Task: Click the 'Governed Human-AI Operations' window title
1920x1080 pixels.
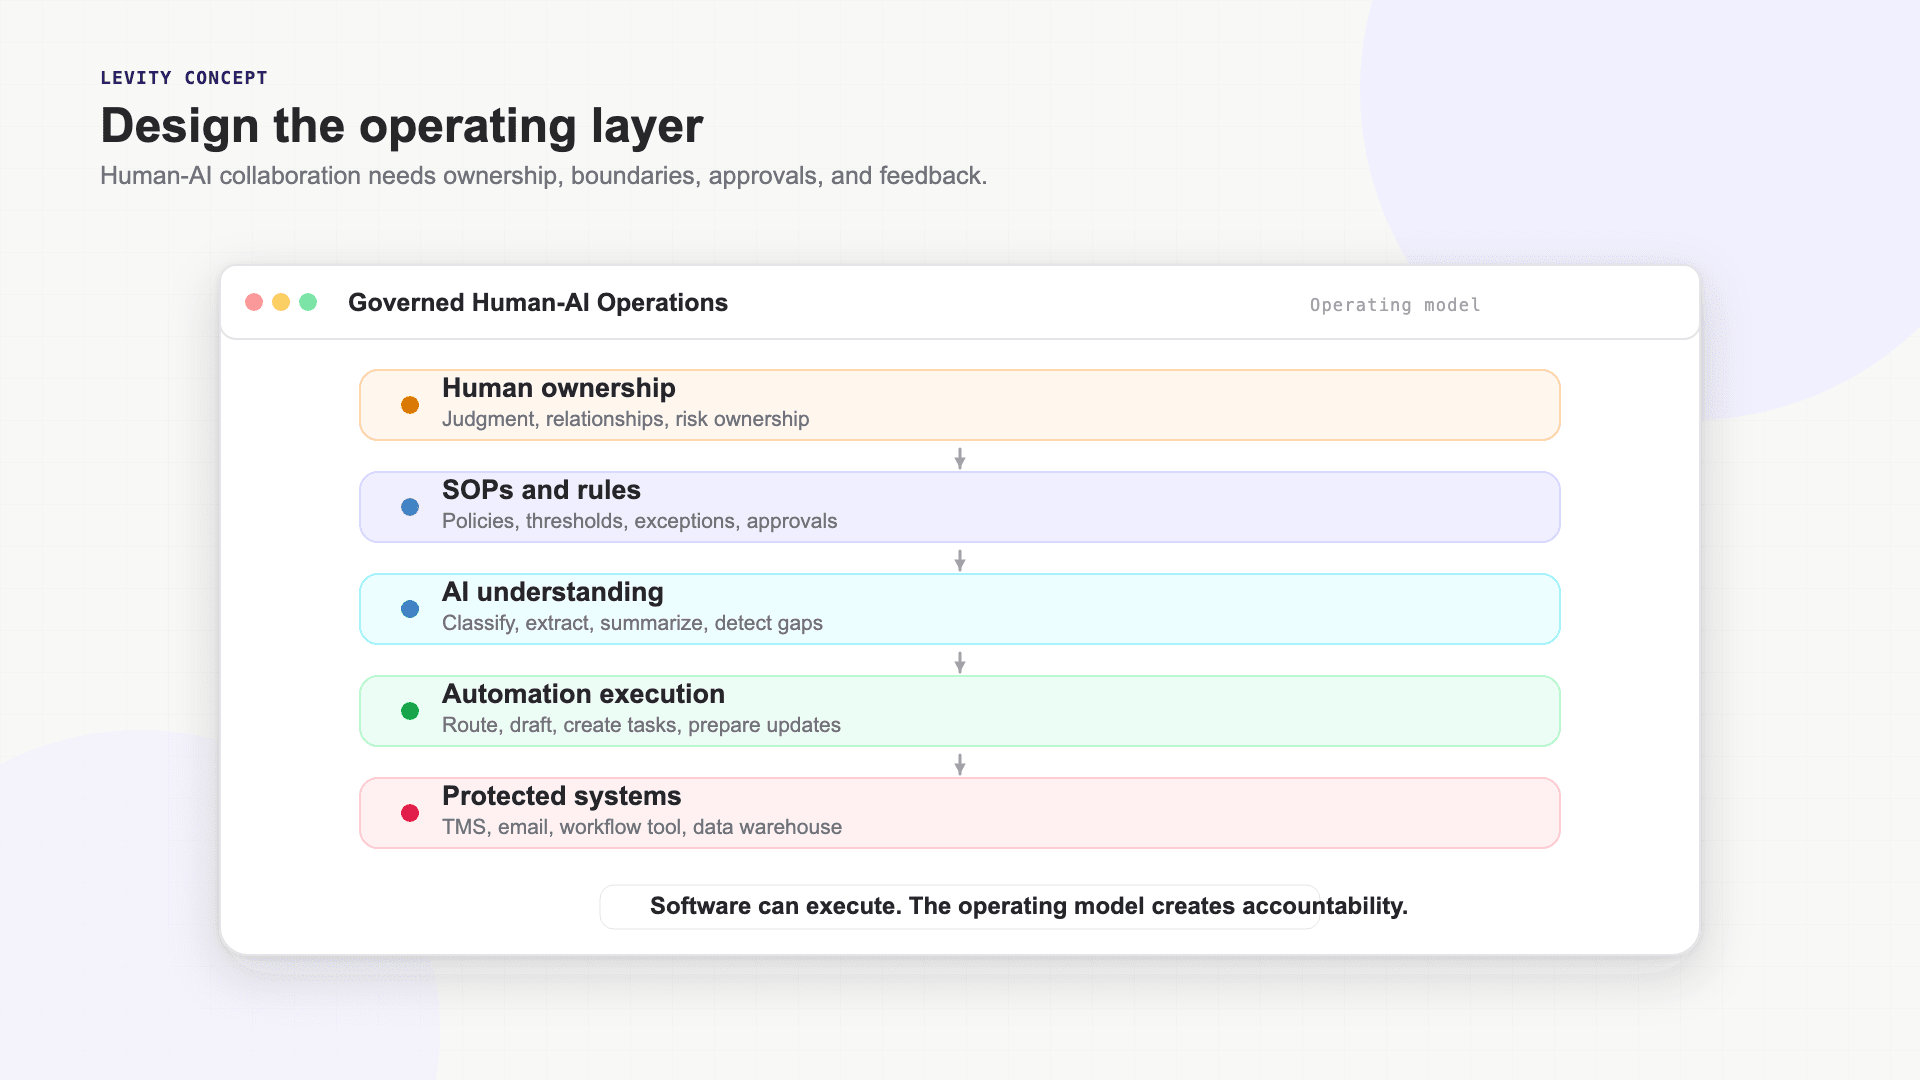Action: point(538,303)
